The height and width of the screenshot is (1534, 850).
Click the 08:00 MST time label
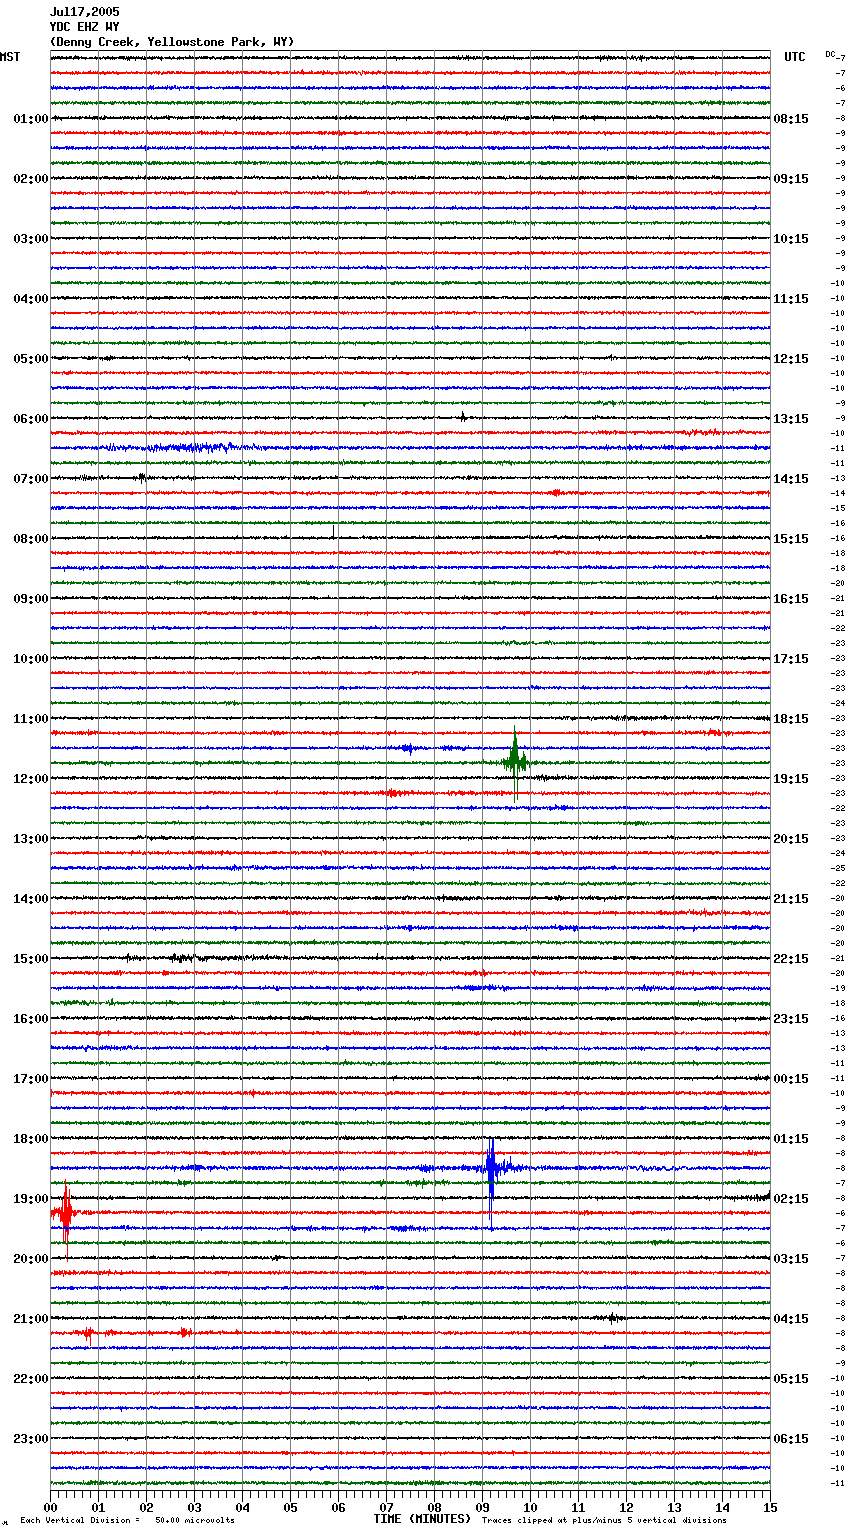31,539
